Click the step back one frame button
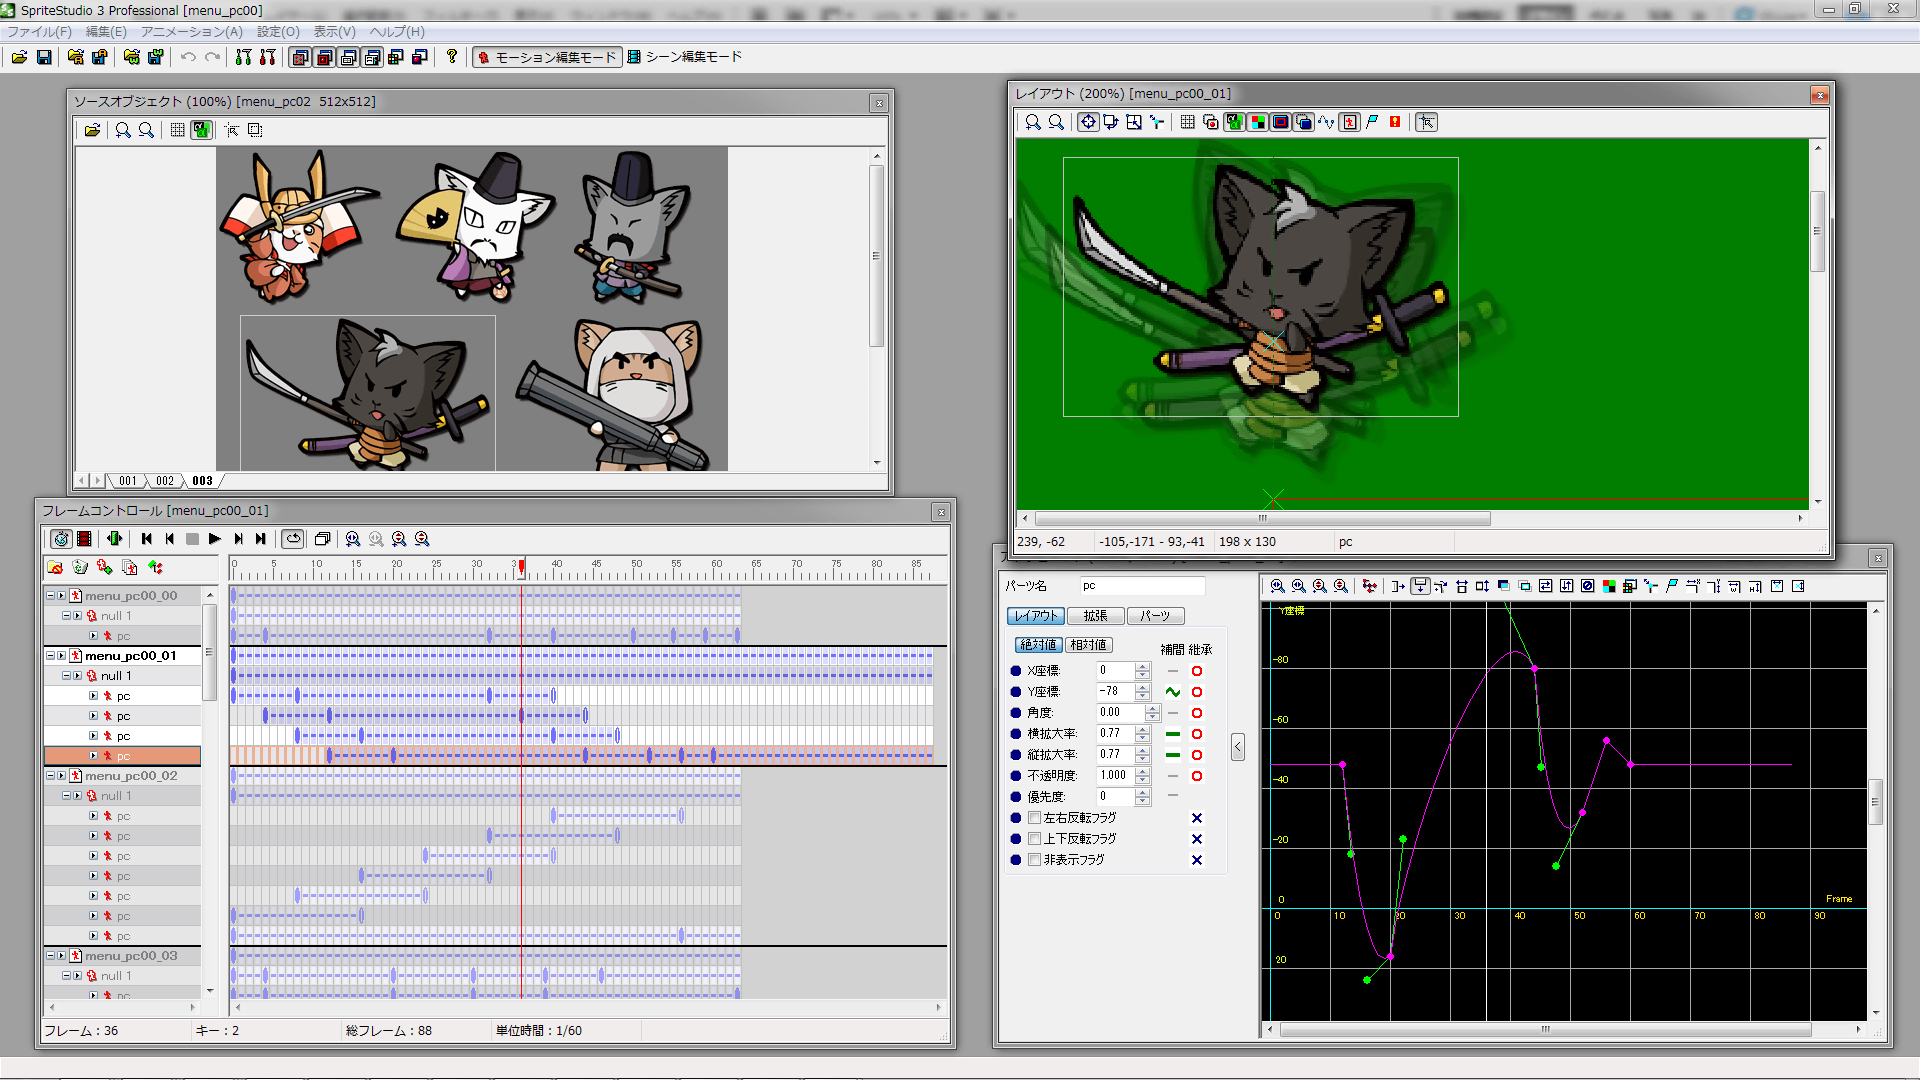The height and width of the screenshot is (1080, 1920). coord(170,539)
